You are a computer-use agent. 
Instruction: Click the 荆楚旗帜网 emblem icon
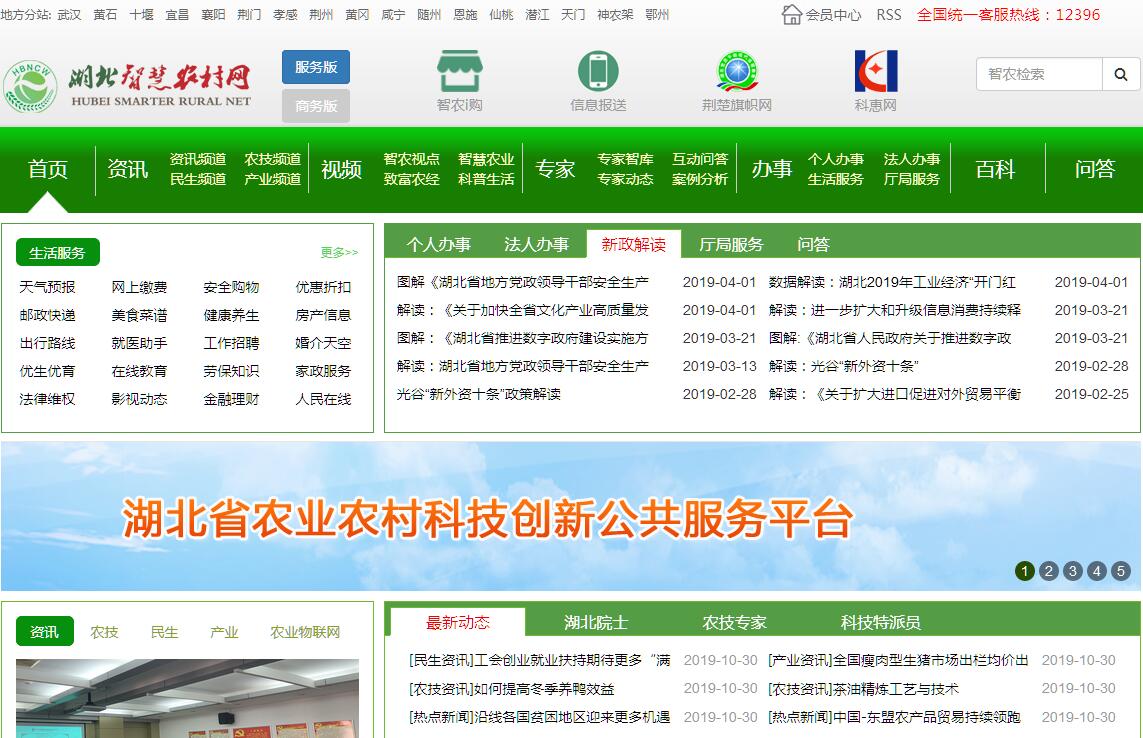[737, 72]
